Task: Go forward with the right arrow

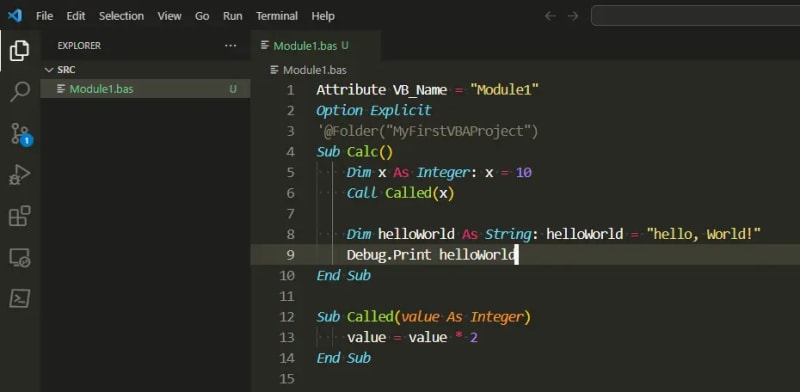Action: click(573, 16)
